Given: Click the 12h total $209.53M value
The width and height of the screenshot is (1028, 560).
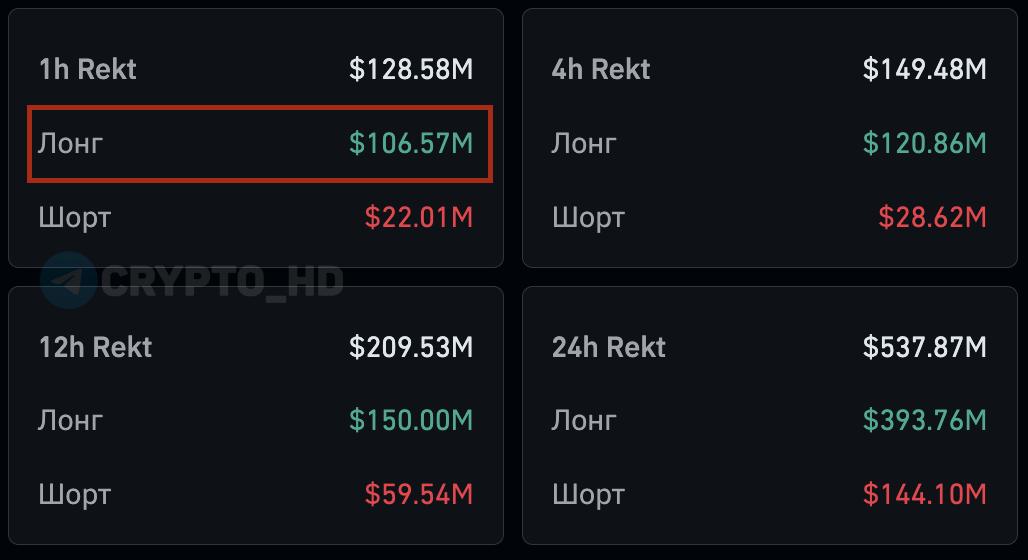Looking at the screenshot, I should [411, 347].
